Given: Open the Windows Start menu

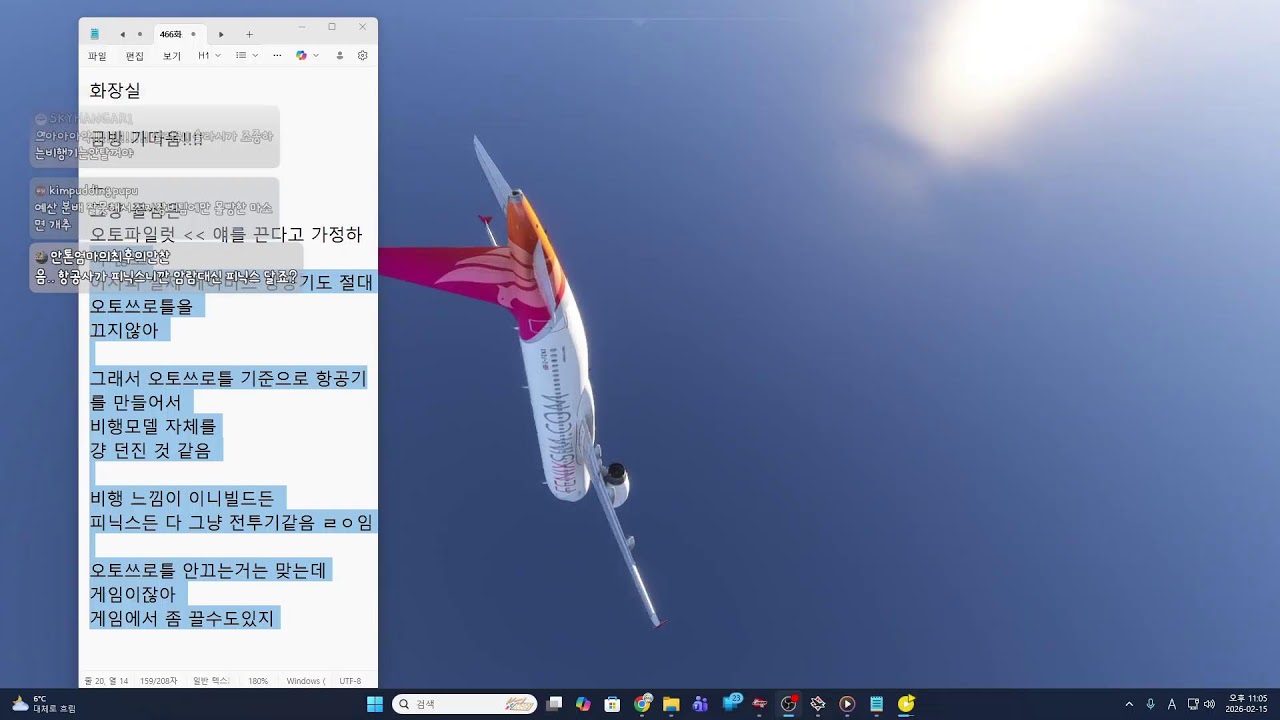Looking at the screenshot, I should tap(375, 704).
